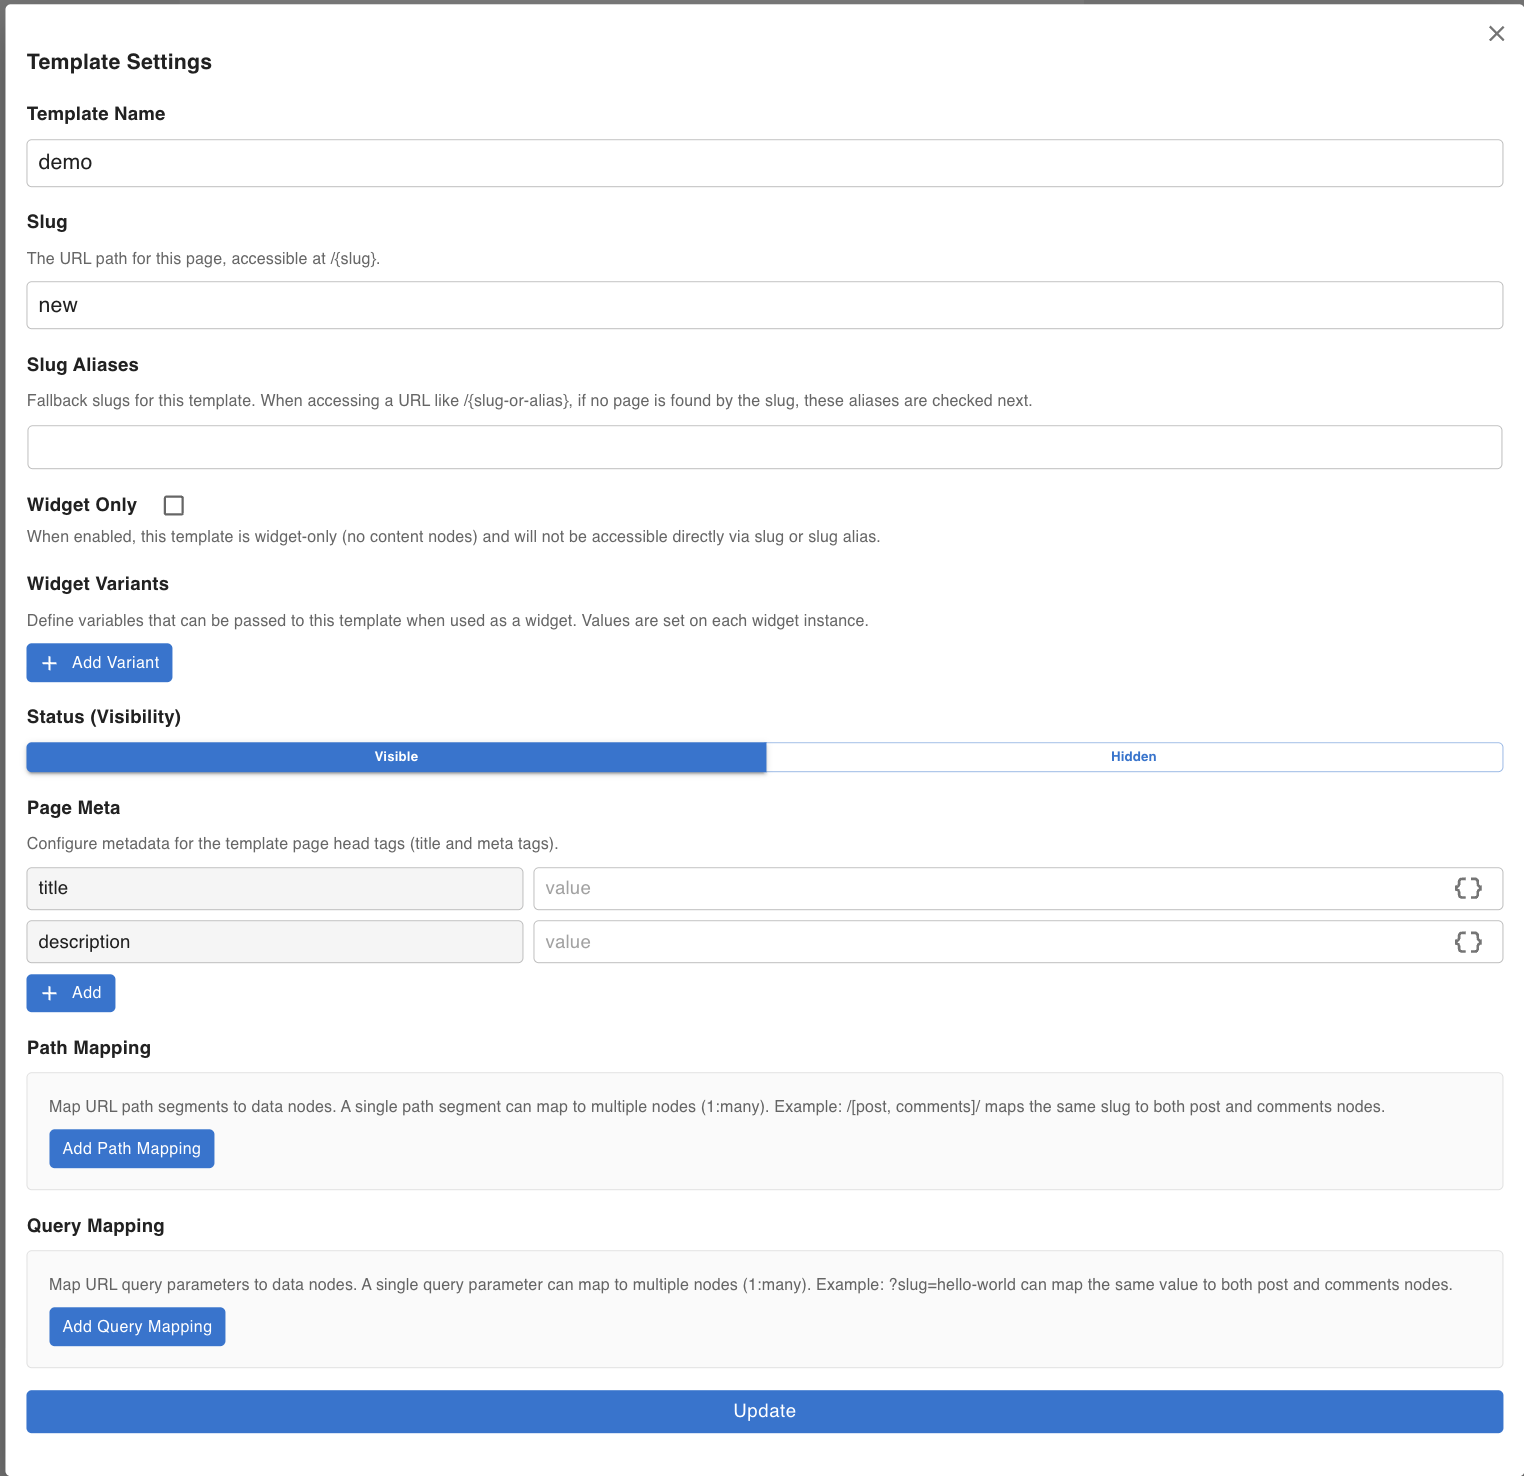Close the Template Settings dialog
This screenshot has height=1476, width=1524.
click(x=1496, y=34)
